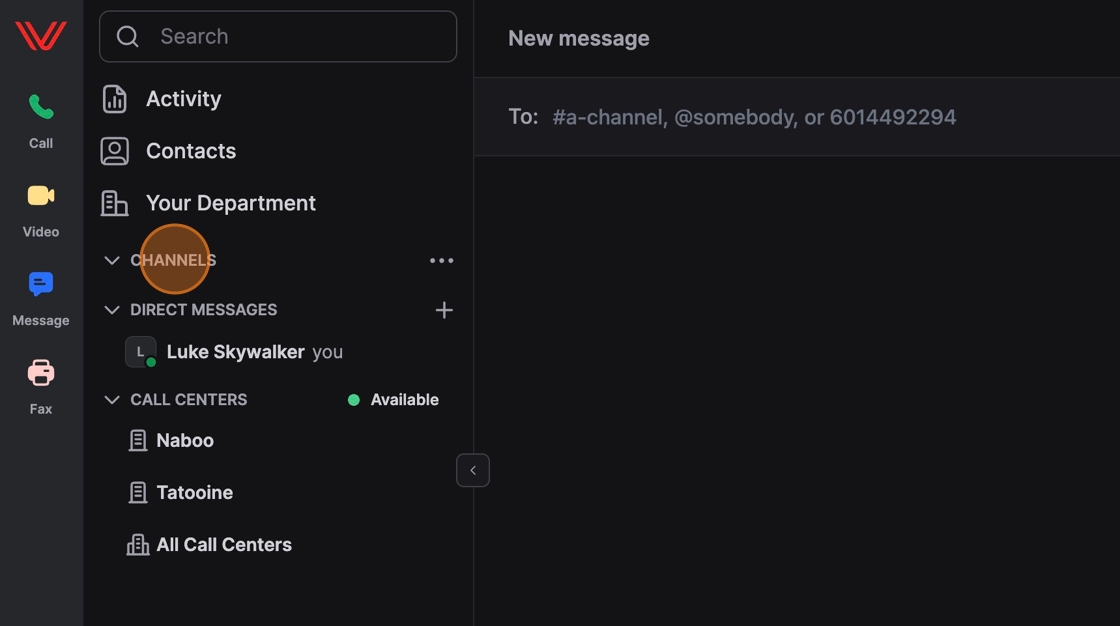Click the Your Department building icon
1120x626 pixels.
click(115, 203)
